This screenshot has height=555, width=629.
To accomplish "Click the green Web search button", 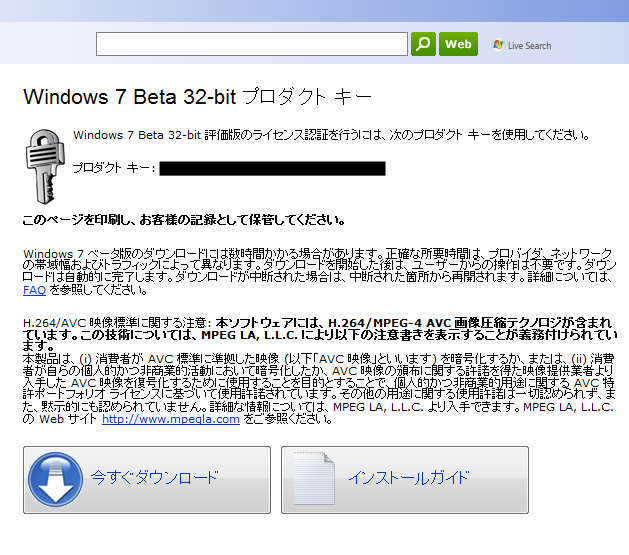I will point(458,44).
